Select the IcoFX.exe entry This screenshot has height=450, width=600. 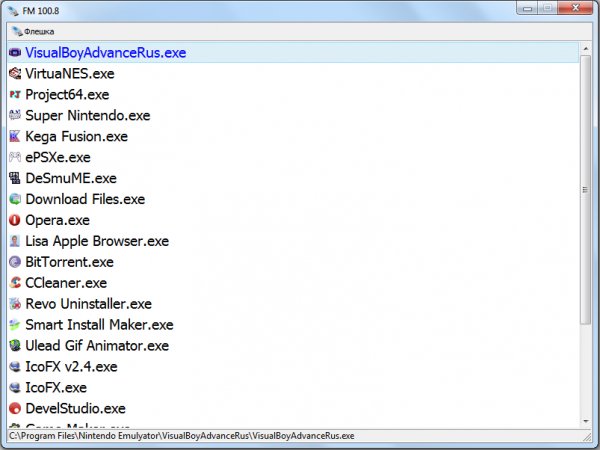point(293,387)
